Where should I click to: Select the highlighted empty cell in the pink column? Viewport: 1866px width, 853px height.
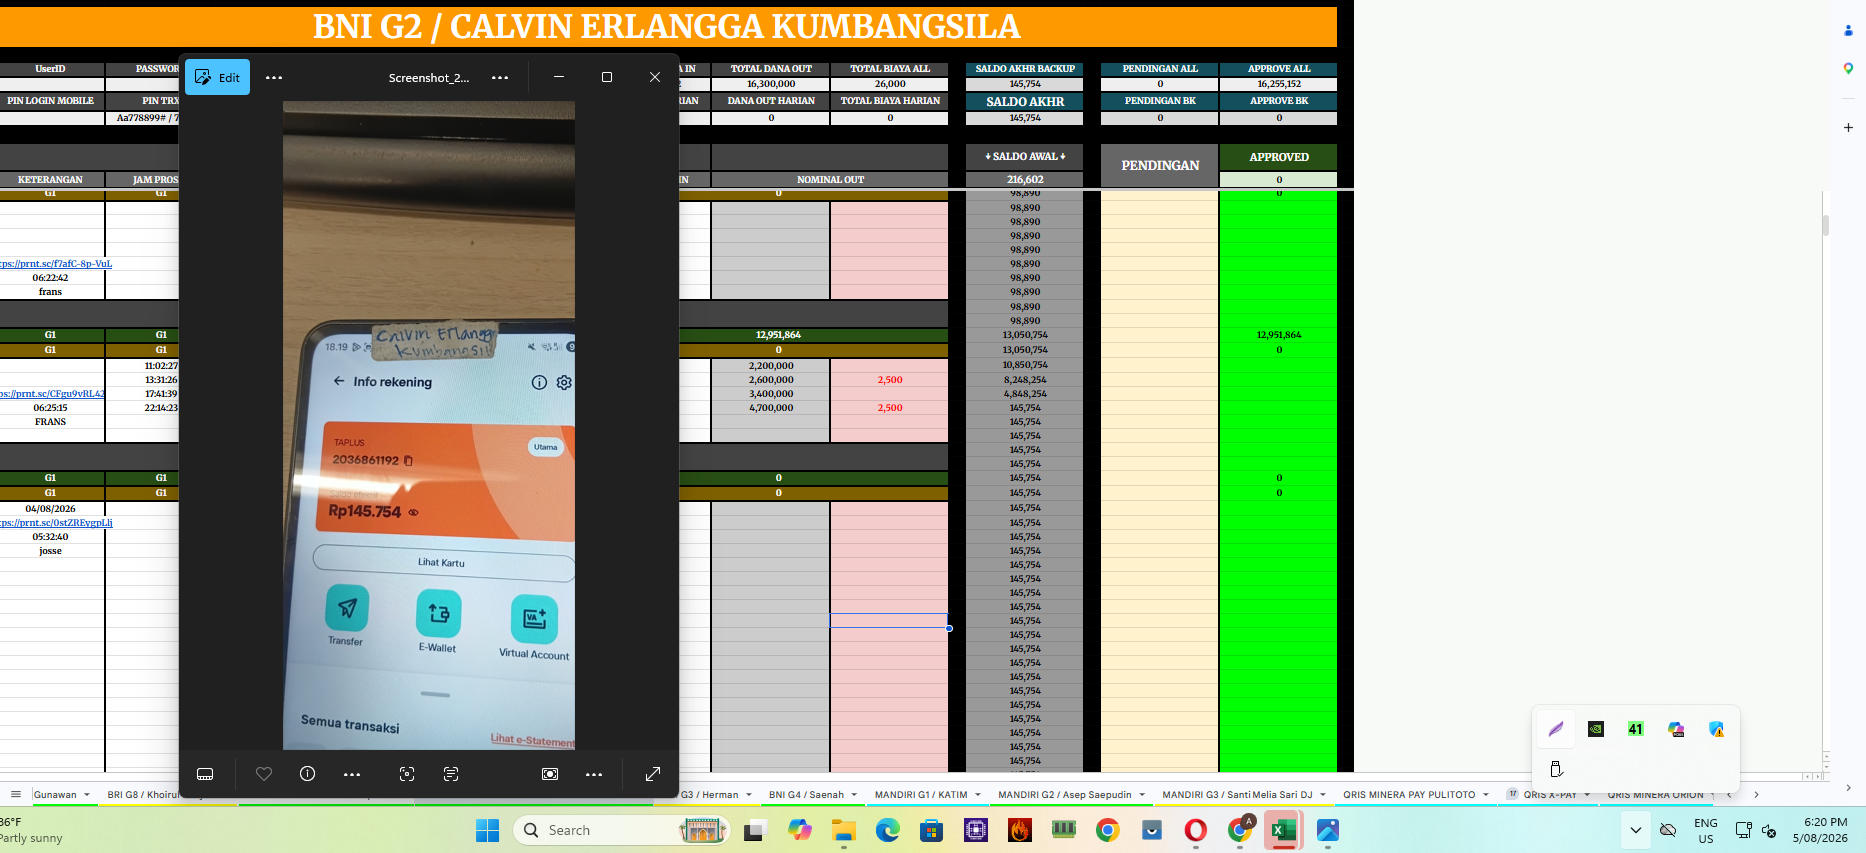[x=889, y=621]
